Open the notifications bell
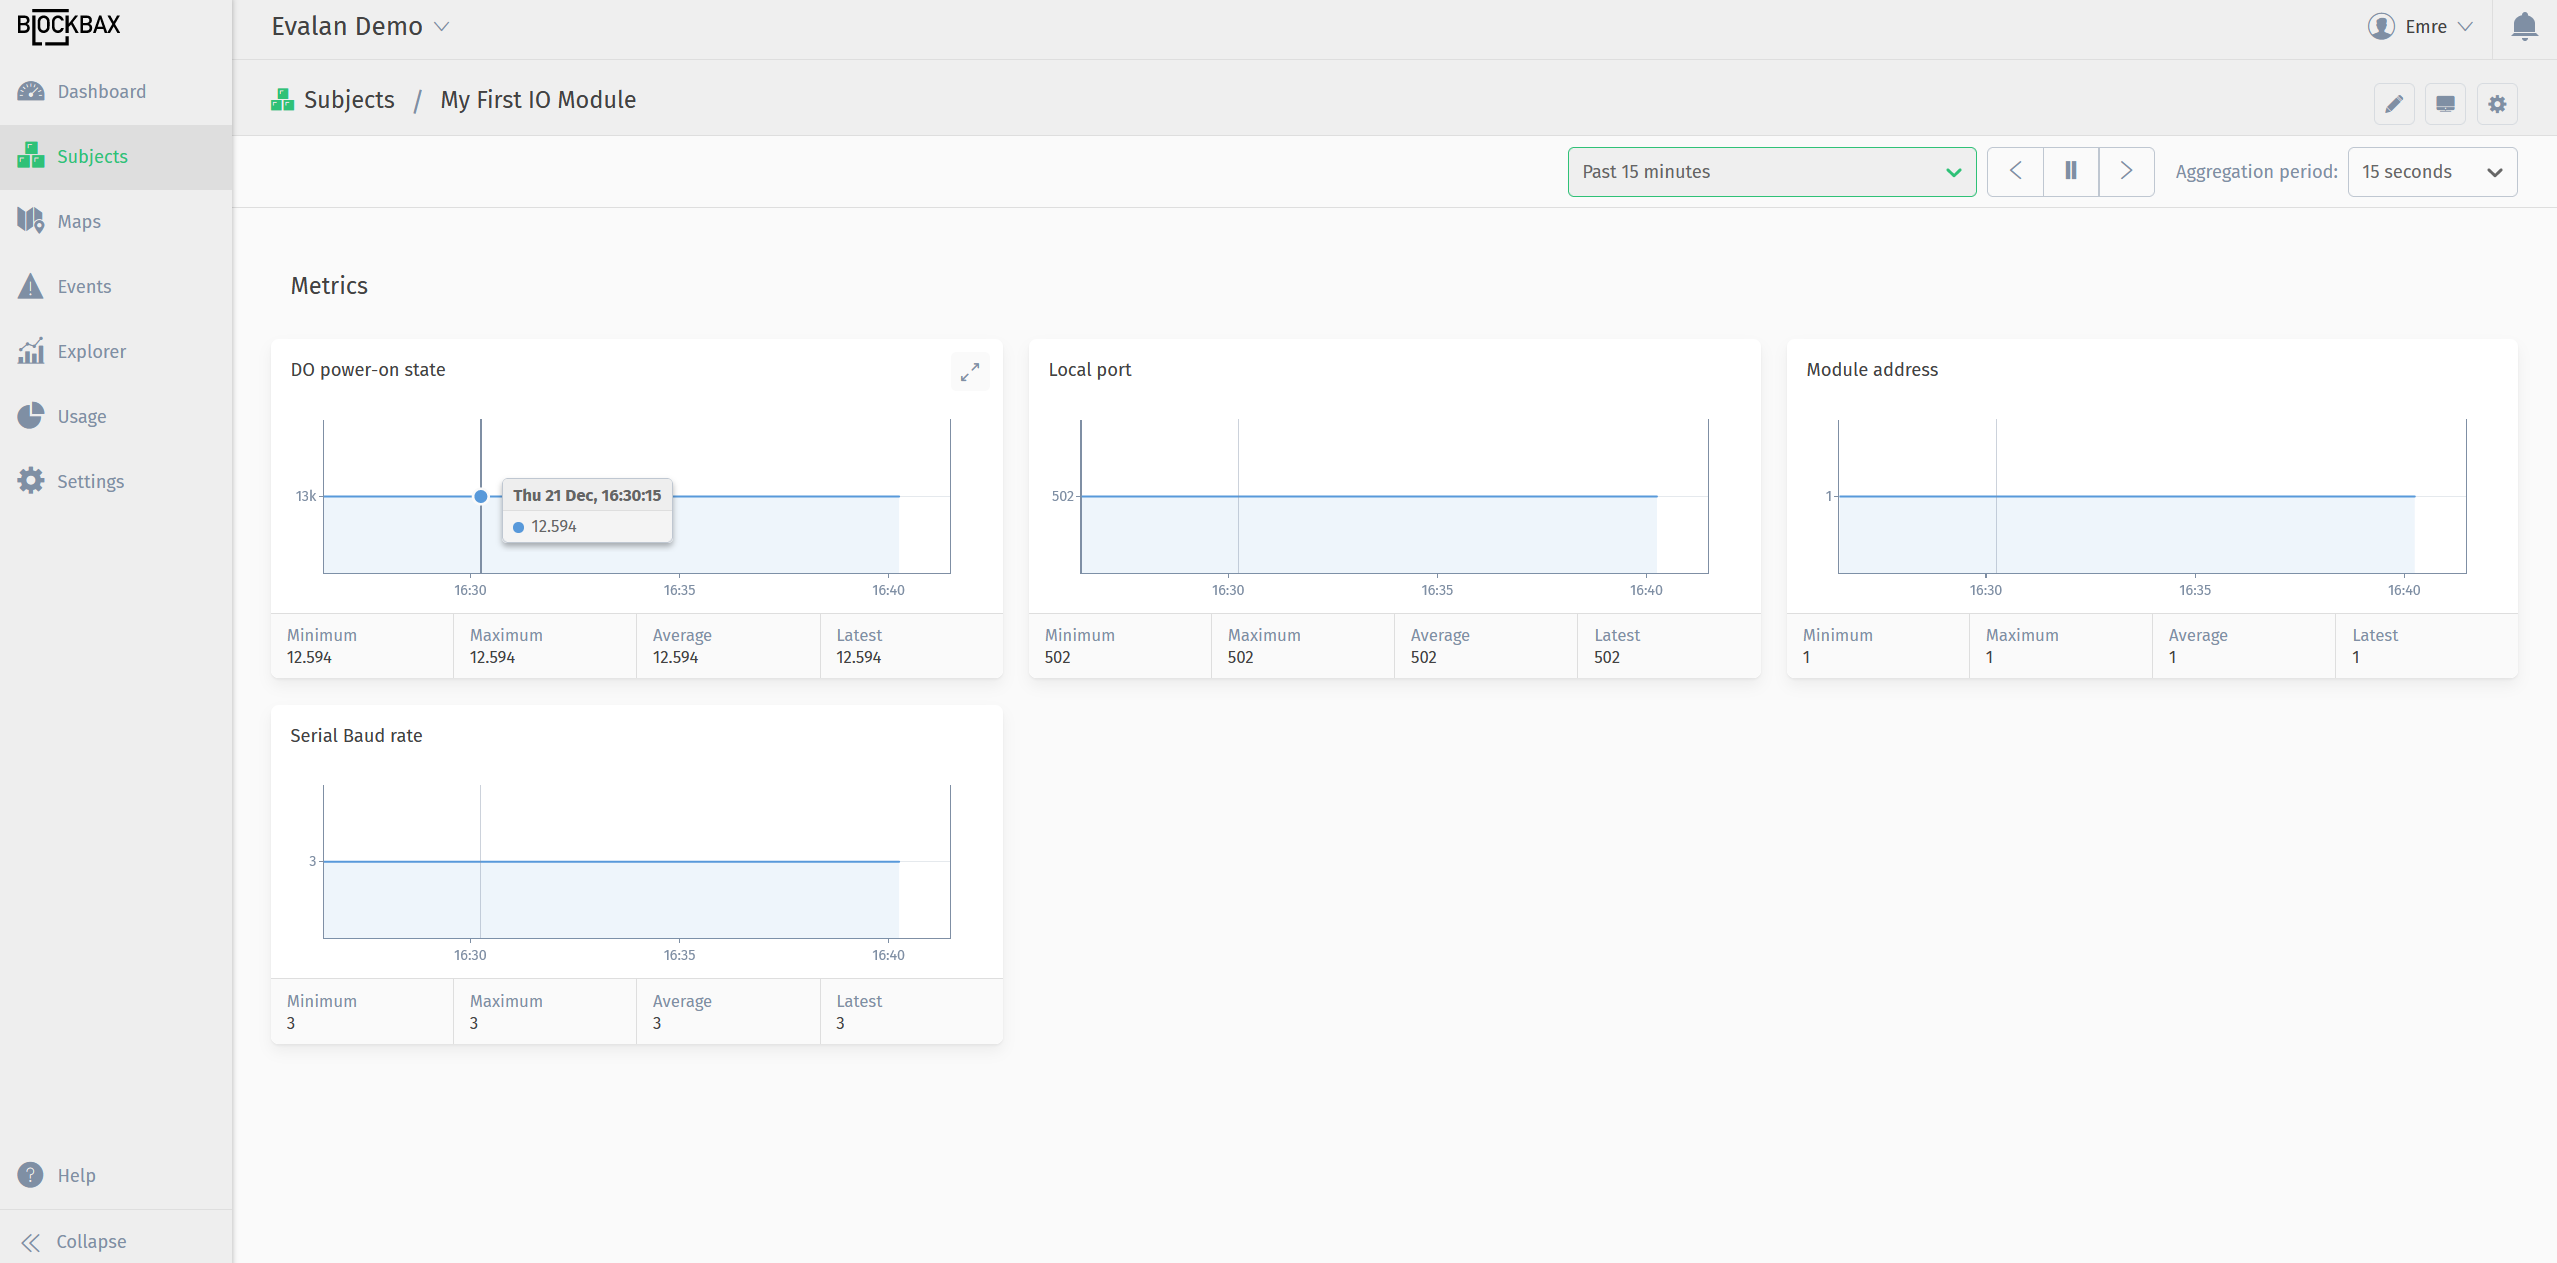The image size is (2557, 1263). [2523, 26]
